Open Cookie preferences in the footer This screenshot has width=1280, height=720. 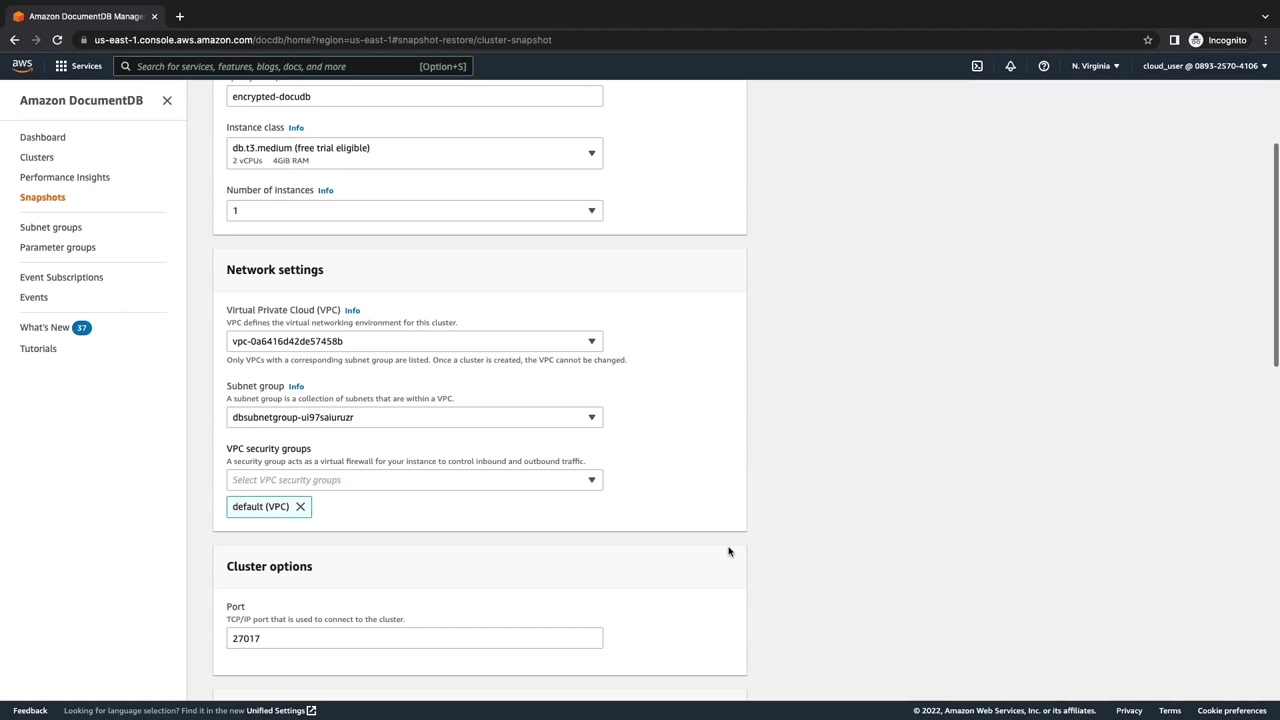point(1232,711)
